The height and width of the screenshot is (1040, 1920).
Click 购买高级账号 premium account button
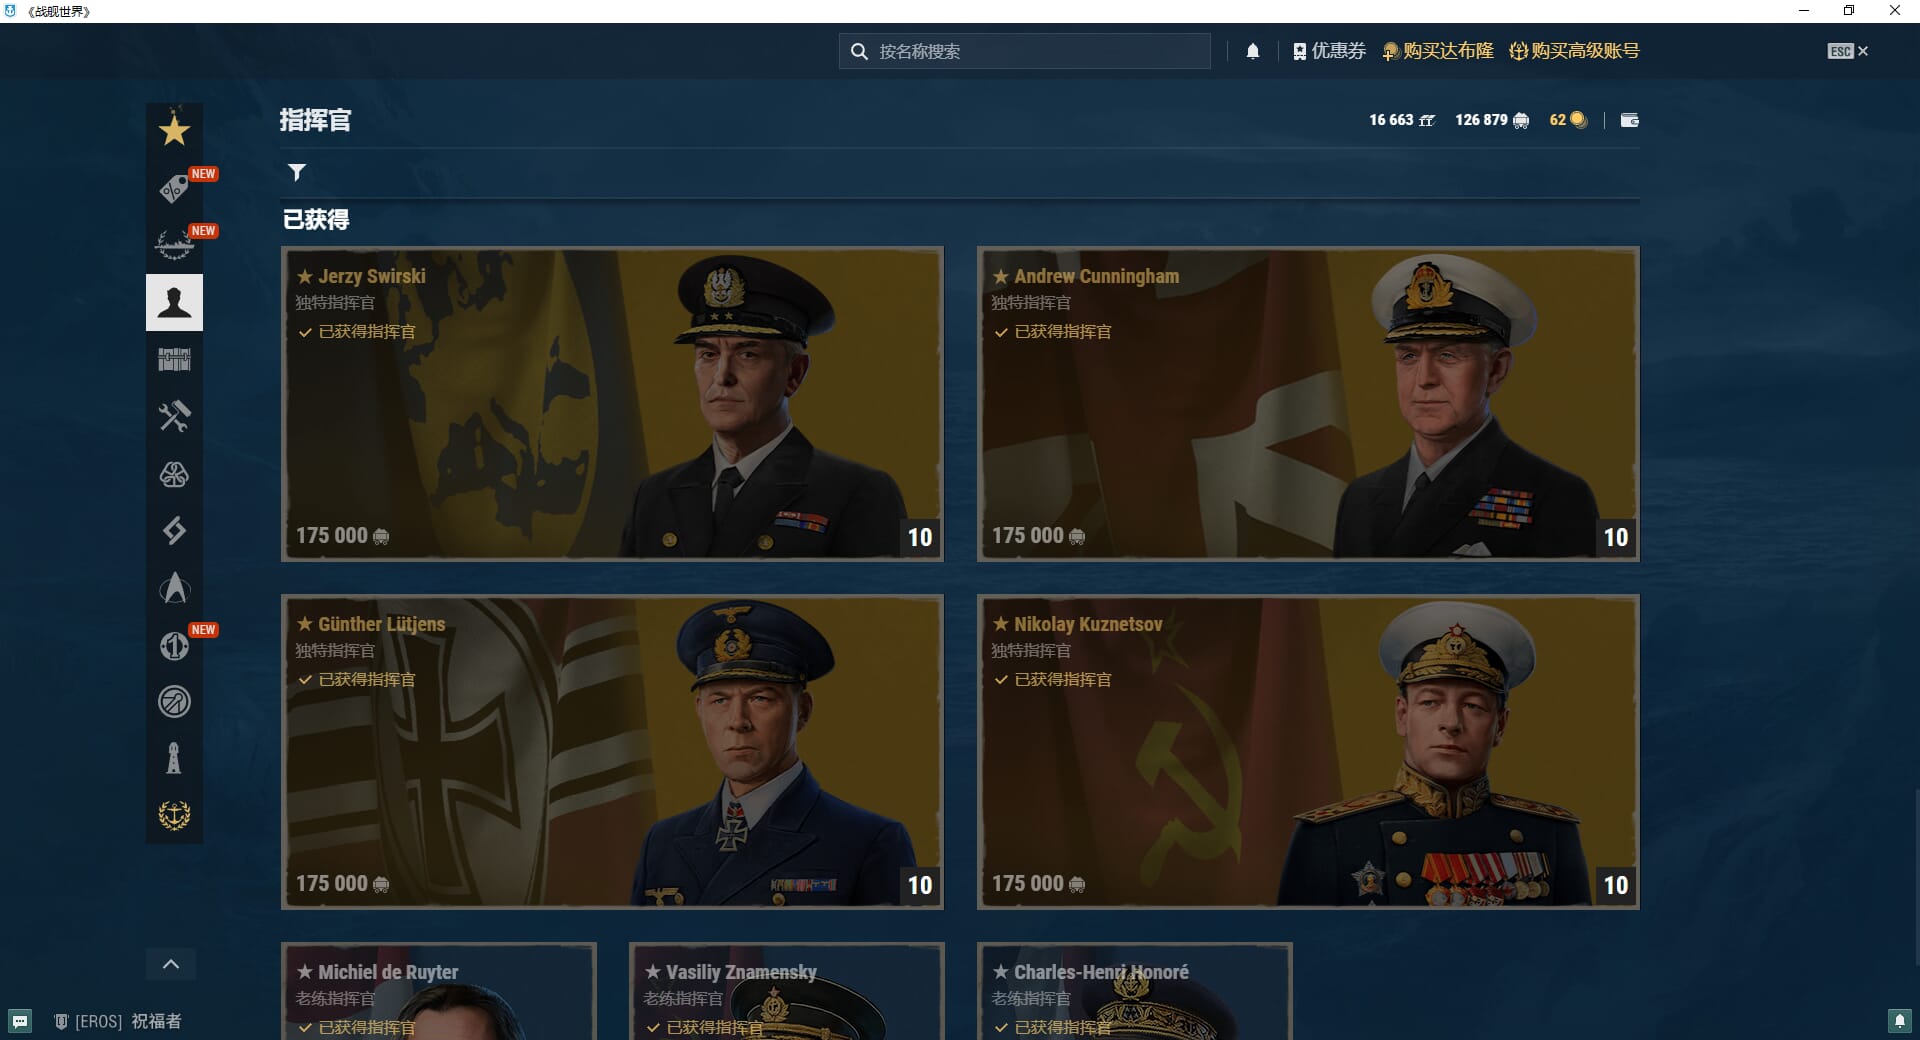tap(1574, 51)
